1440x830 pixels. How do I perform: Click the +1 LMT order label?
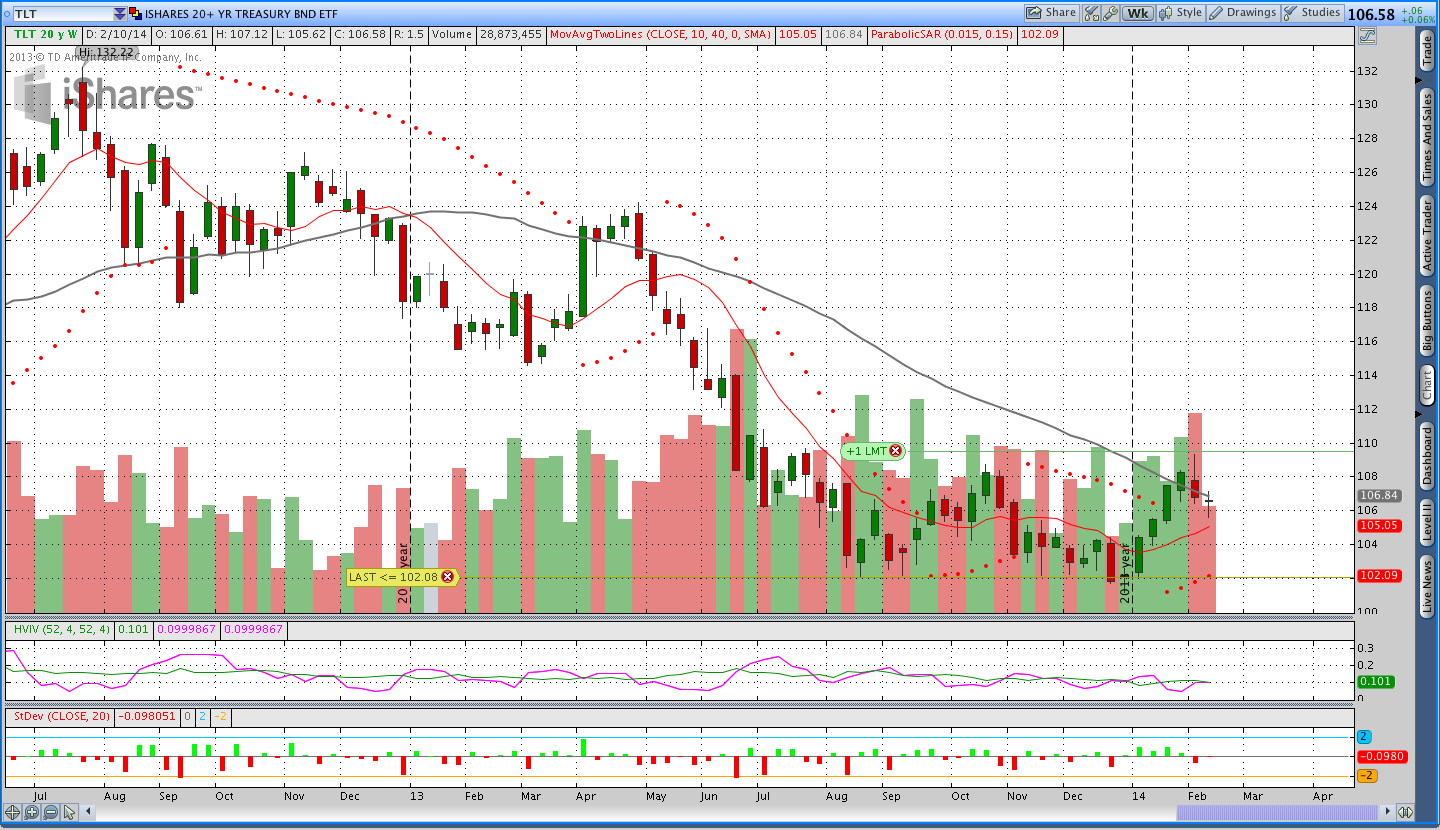[866, 451]
